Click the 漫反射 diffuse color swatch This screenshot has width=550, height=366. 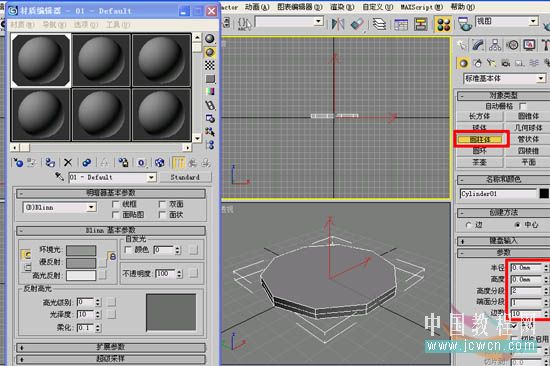click(x=81, y=263)
